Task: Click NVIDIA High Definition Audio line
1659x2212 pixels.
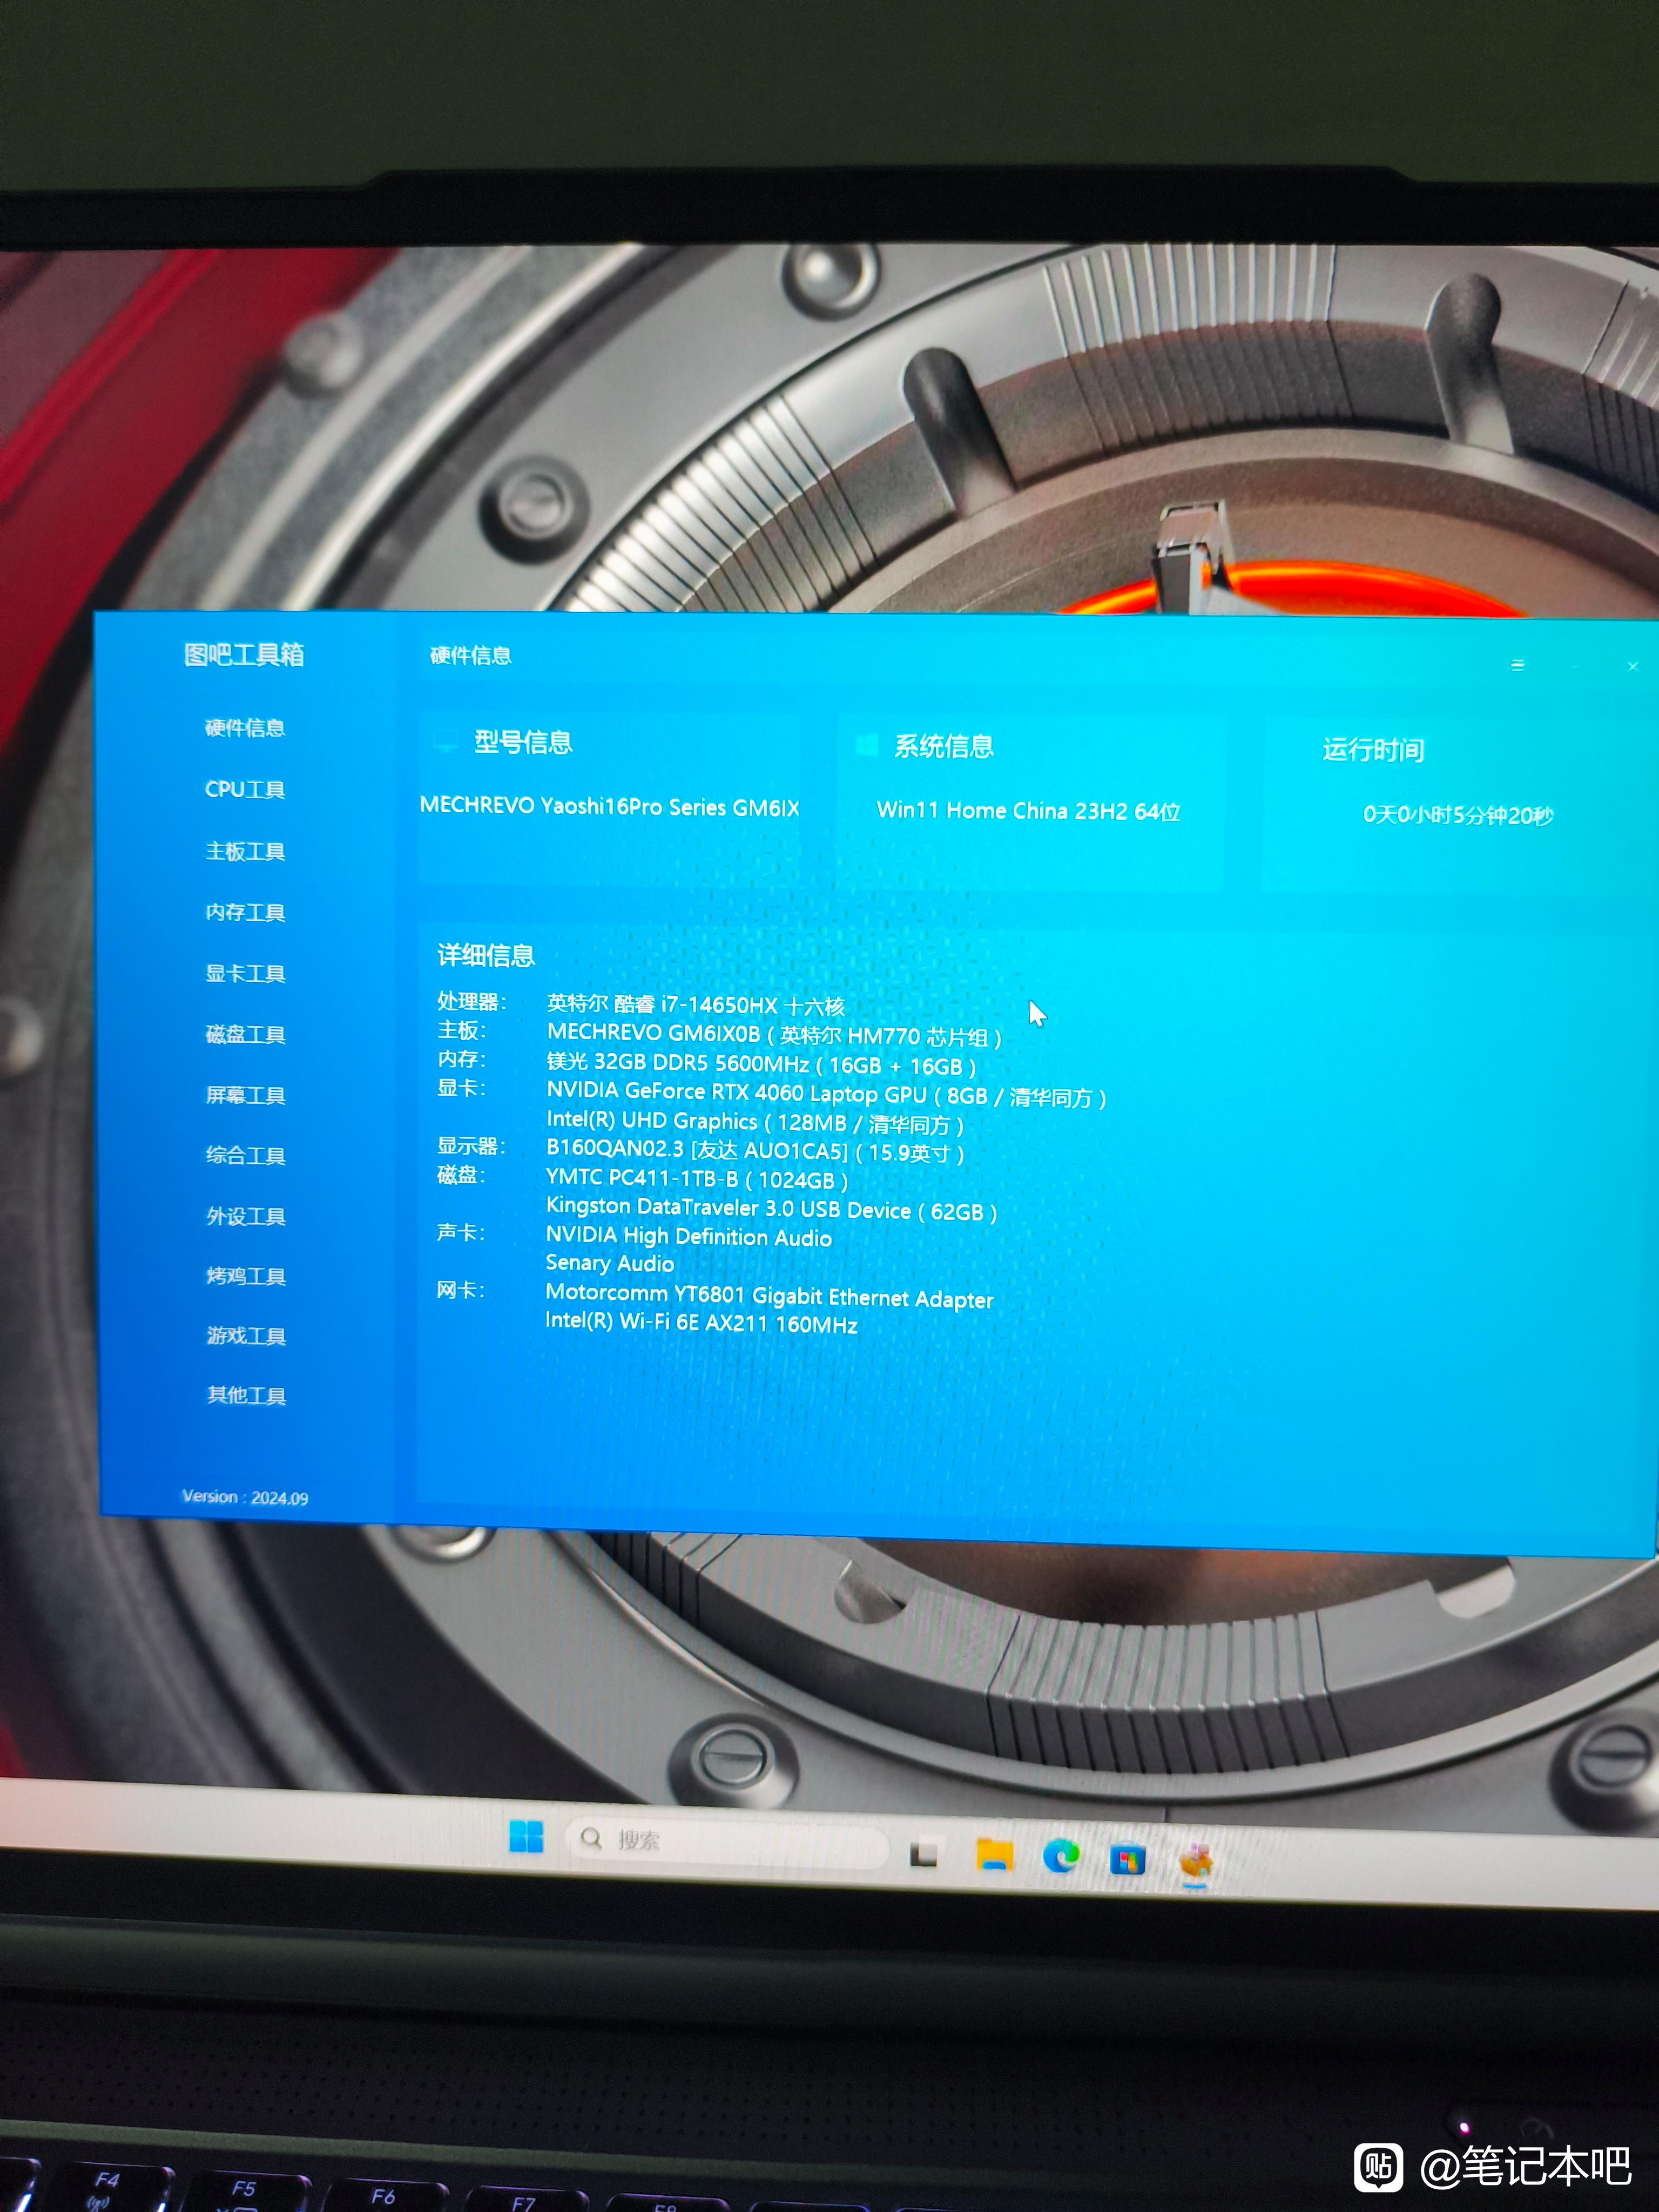Action: [688, 1237]
